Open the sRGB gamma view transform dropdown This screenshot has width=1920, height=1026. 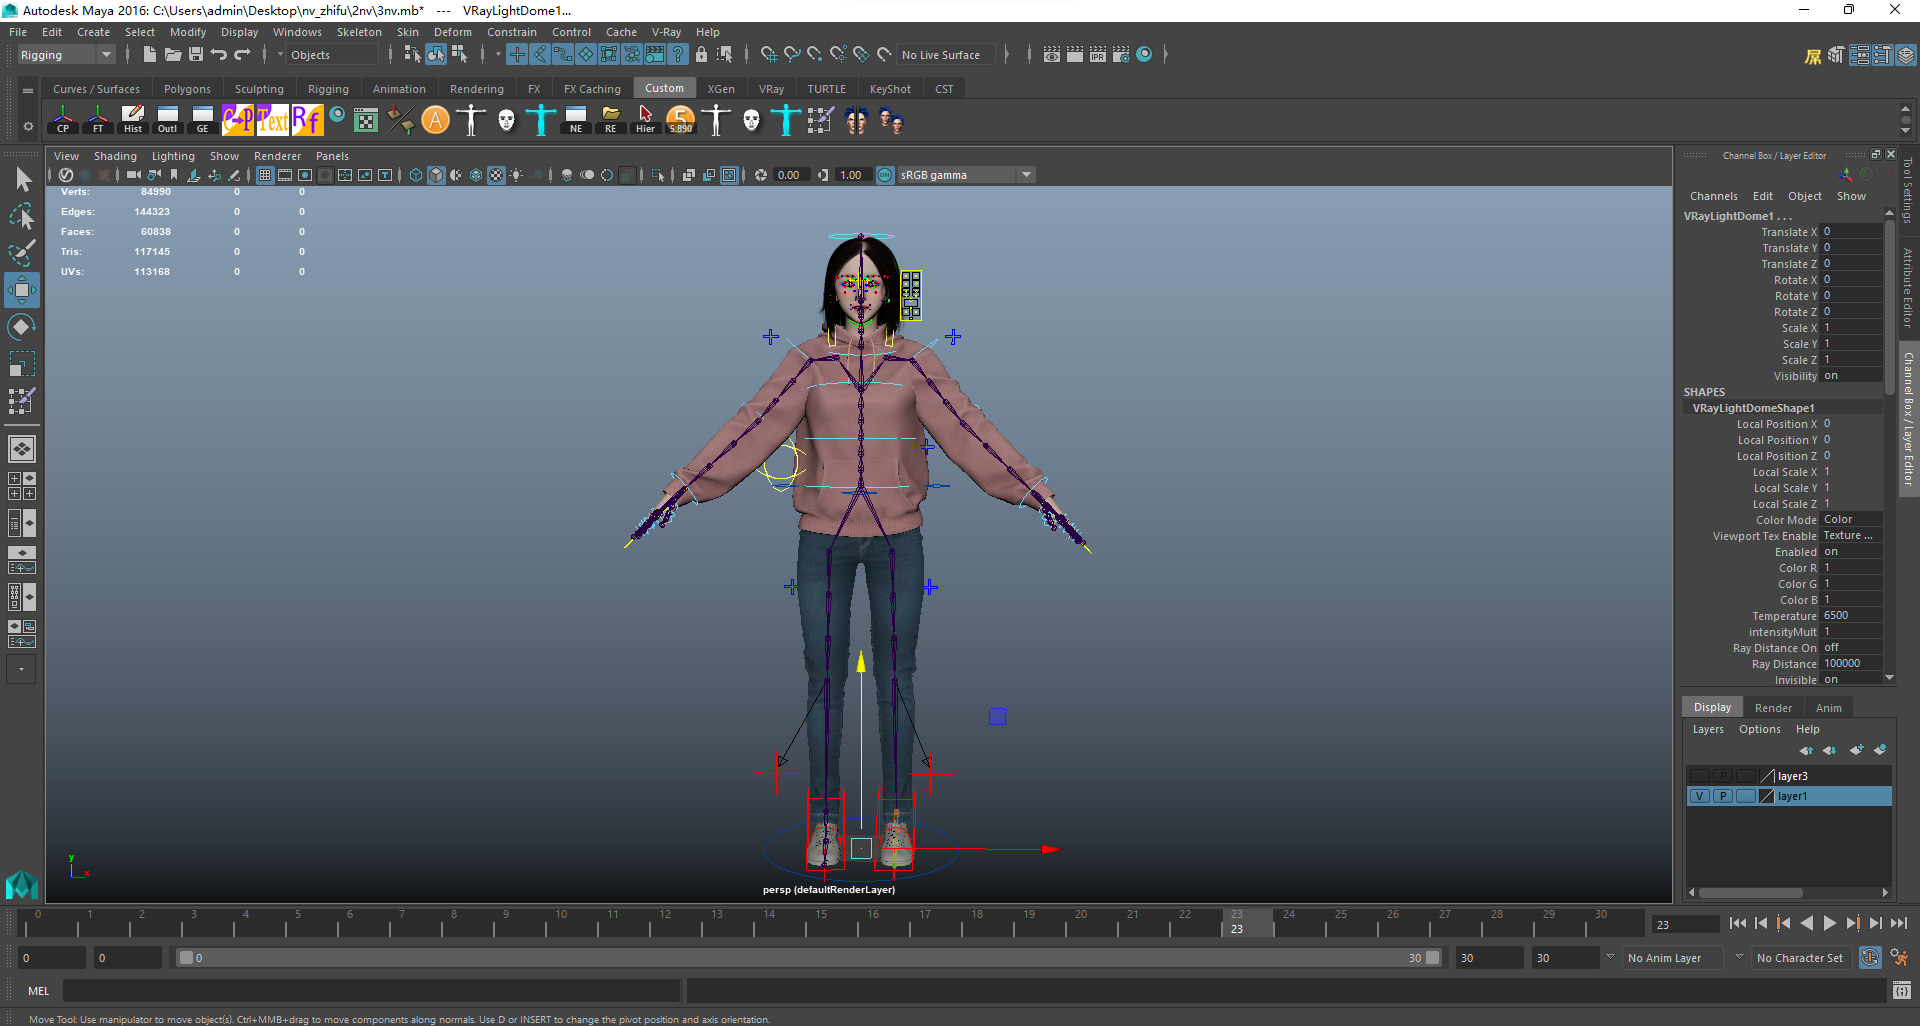(966, 175)
